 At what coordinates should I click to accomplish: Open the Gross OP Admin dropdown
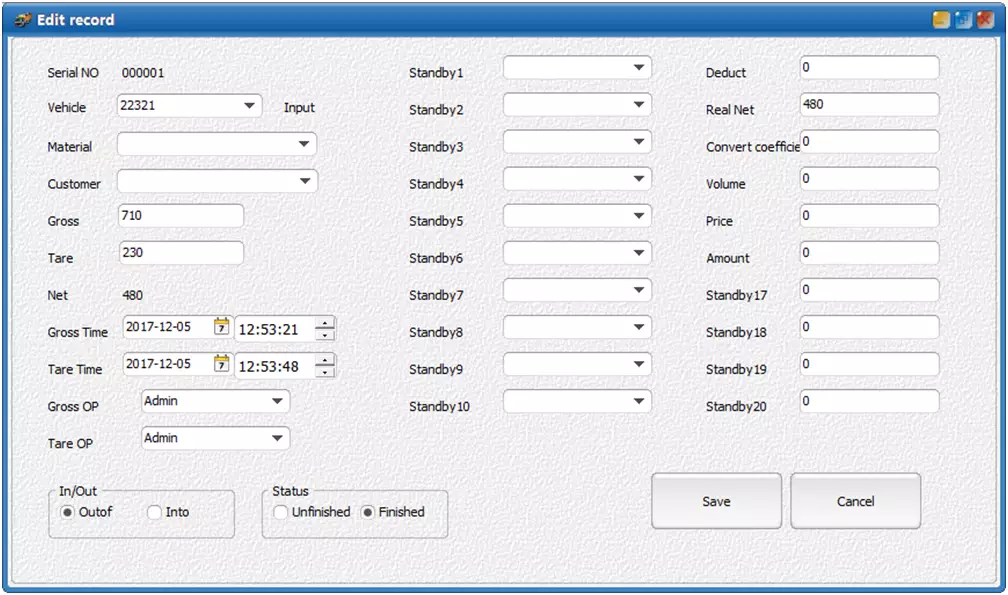click(x=215, y=401)
